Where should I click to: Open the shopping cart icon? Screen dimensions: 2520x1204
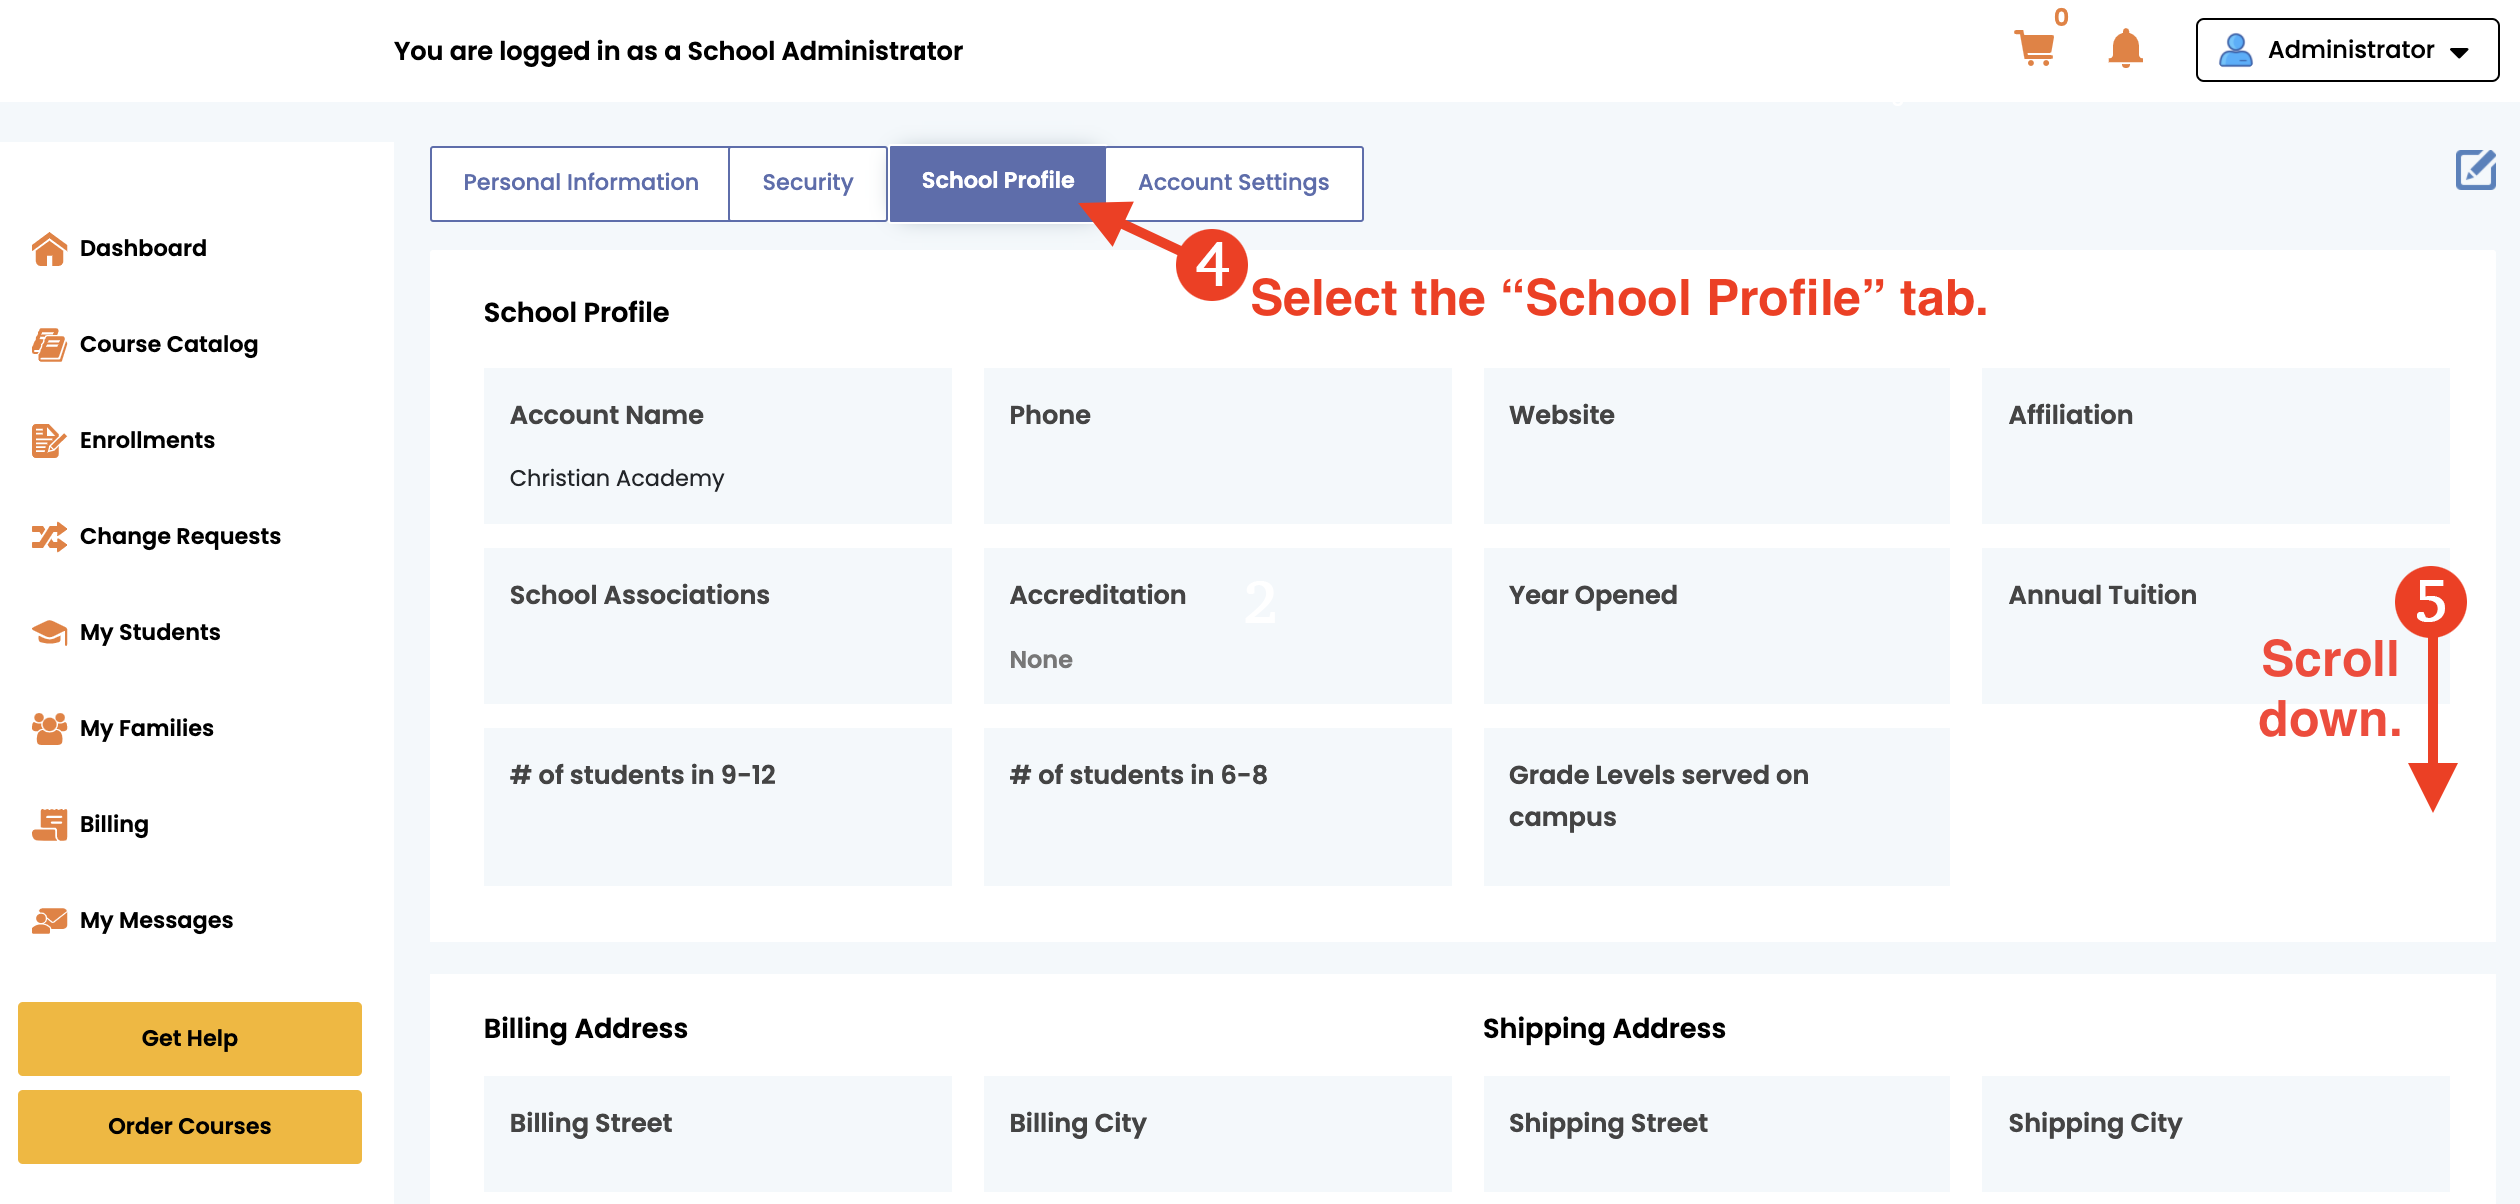2034,48
